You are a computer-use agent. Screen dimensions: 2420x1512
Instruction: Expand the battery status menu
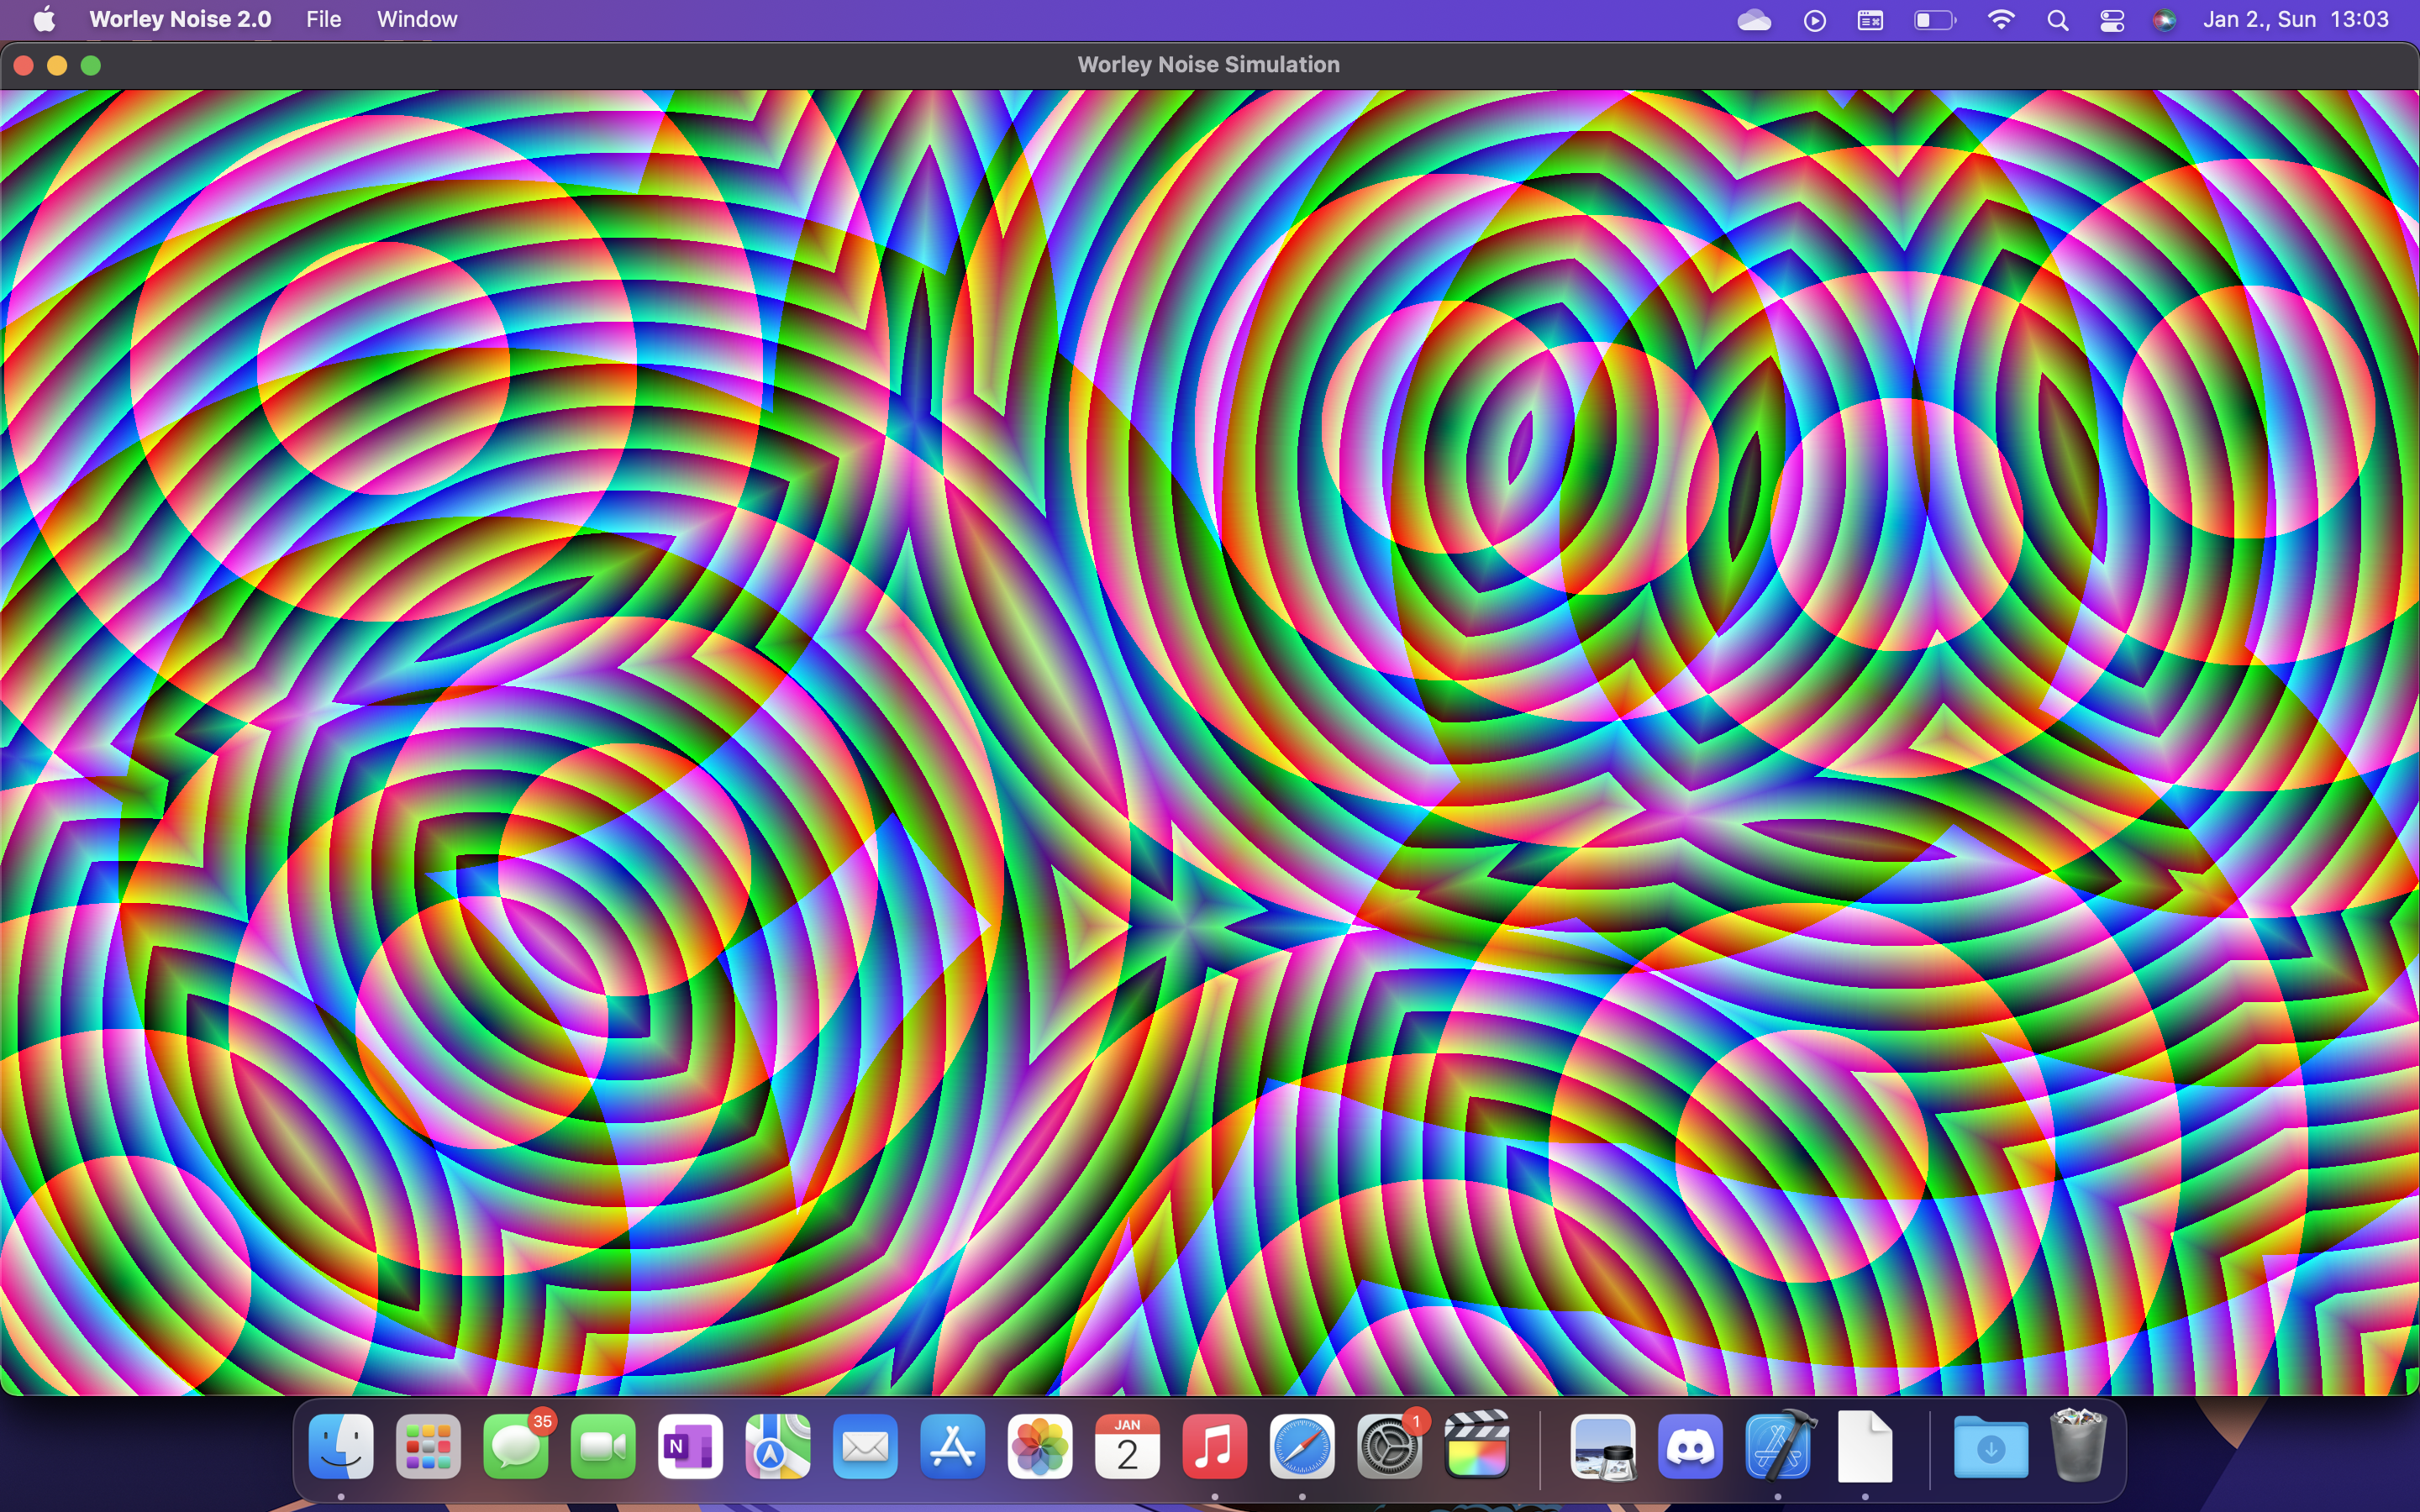(1933, 20)
